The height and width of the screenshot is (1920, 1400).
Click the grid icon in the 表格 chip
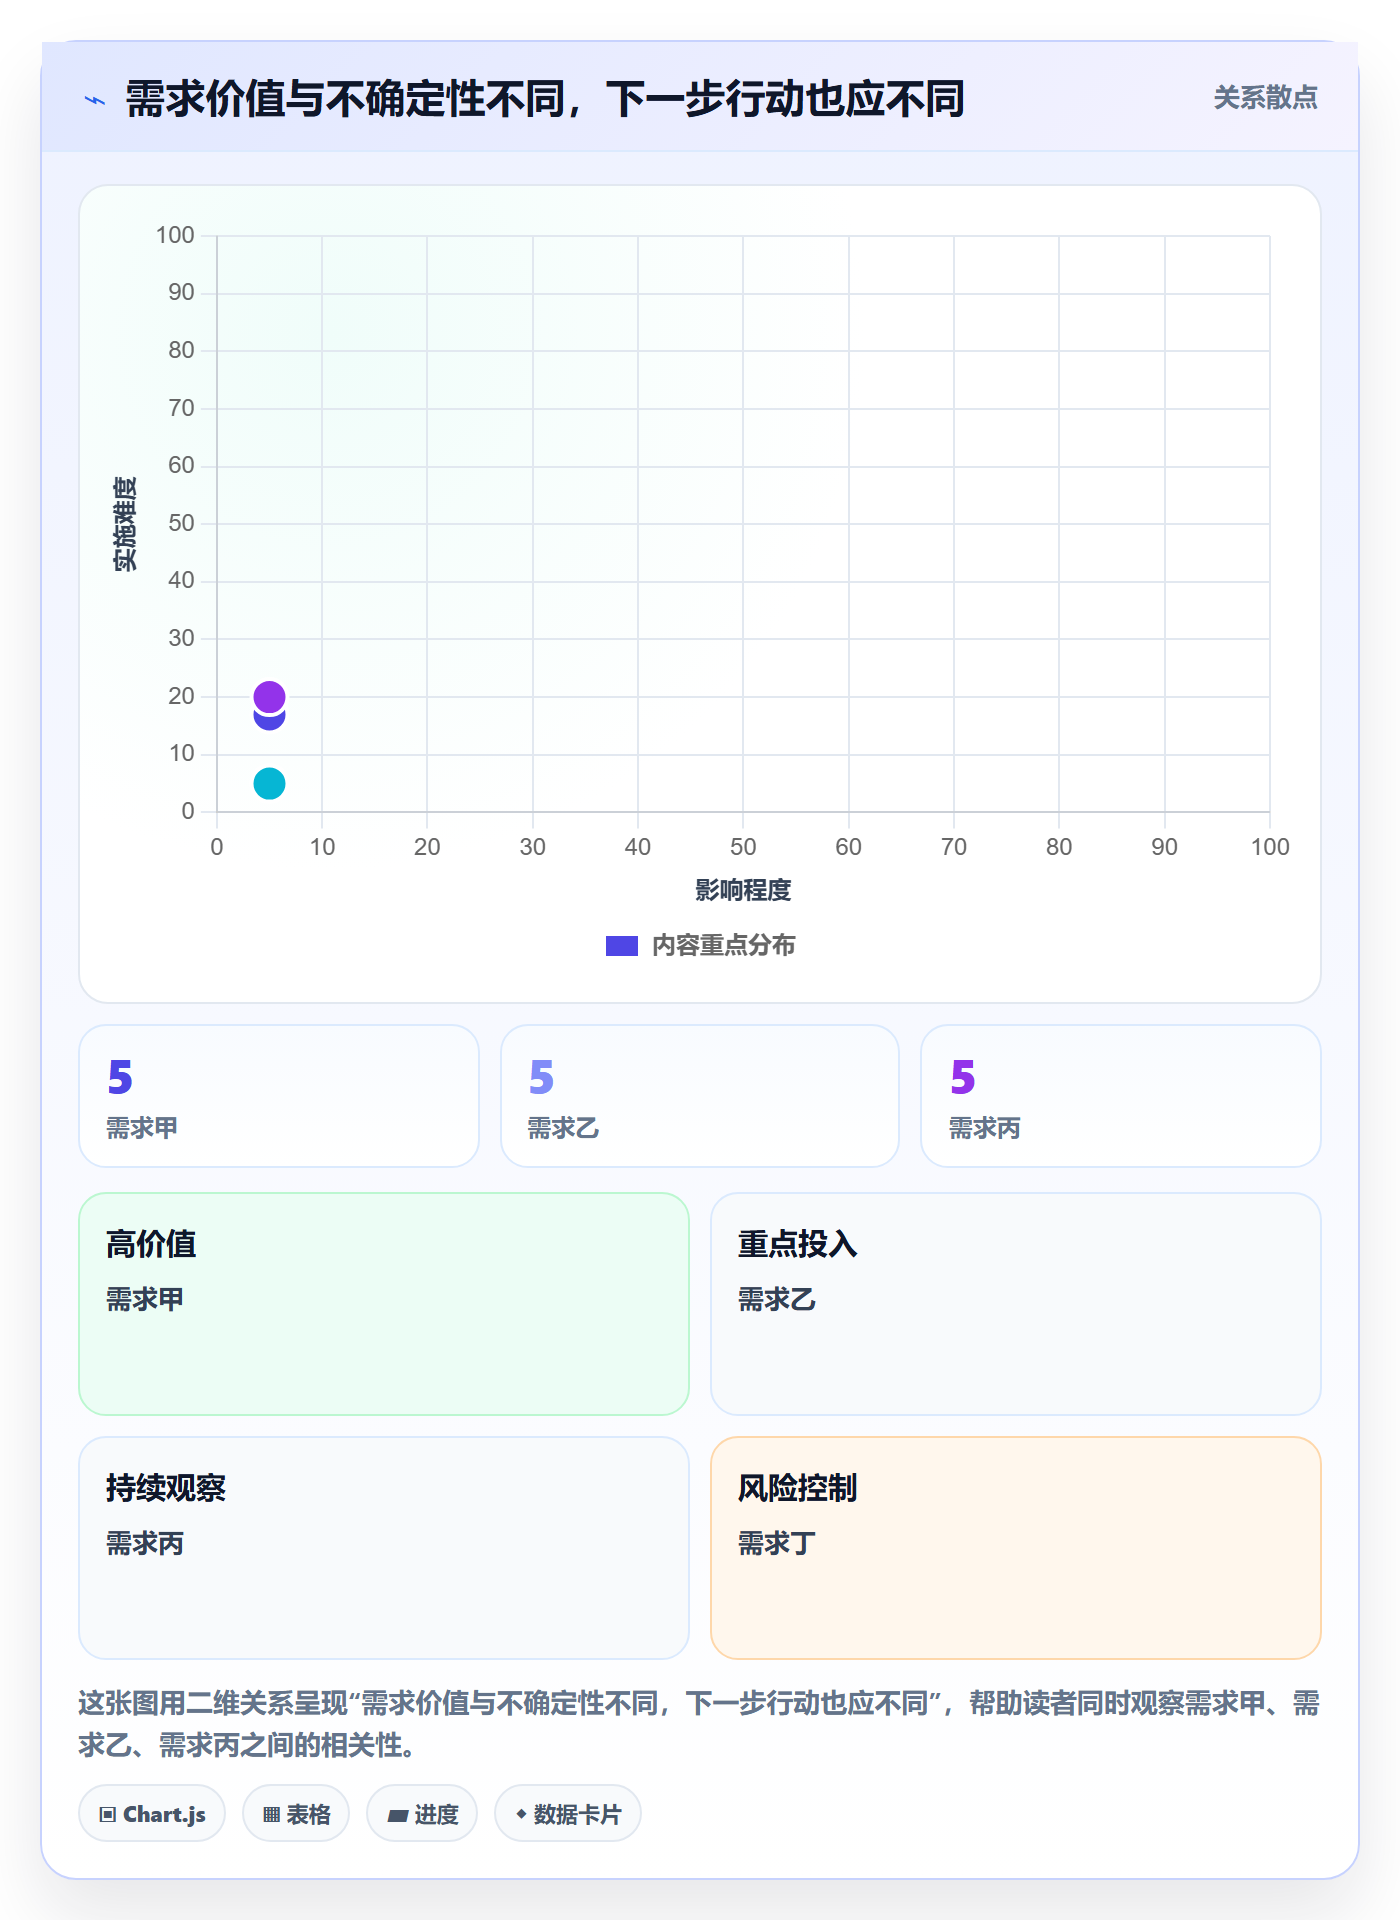[x=271, y=1814]
